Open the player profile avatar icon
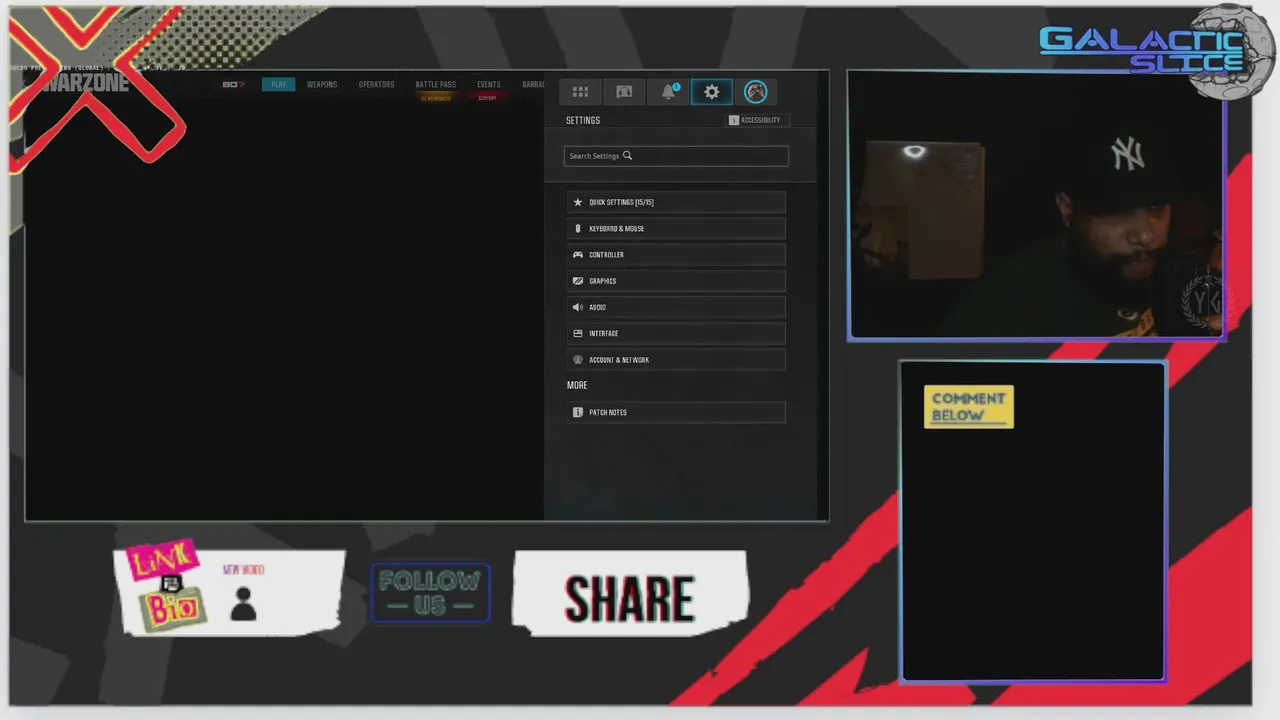This screenshot has width=1280, height=720. tap(756, 92)
